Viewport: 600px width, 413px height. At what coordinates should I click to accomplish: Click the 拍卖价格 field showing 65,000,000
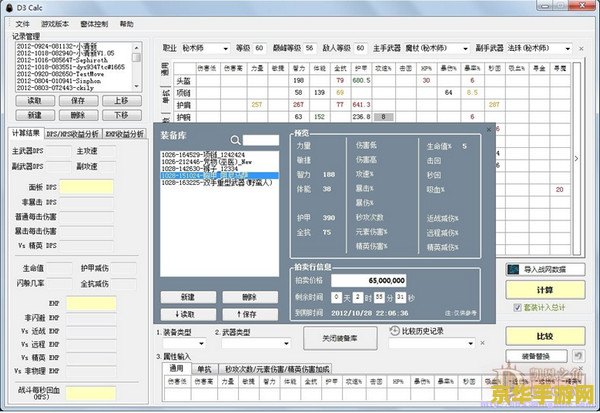(x=368, y=281)
